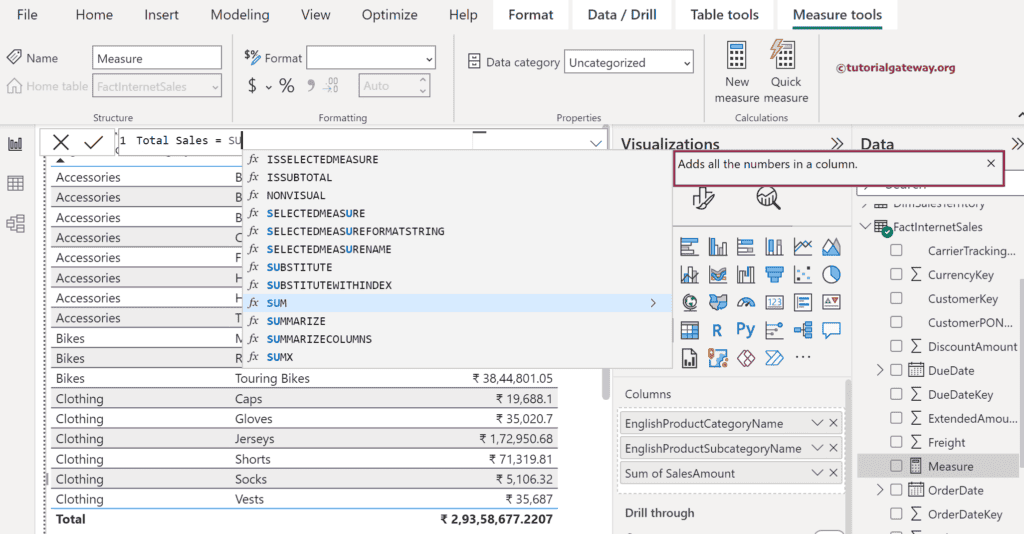Check the Freight field checkbox

(896, 442)
